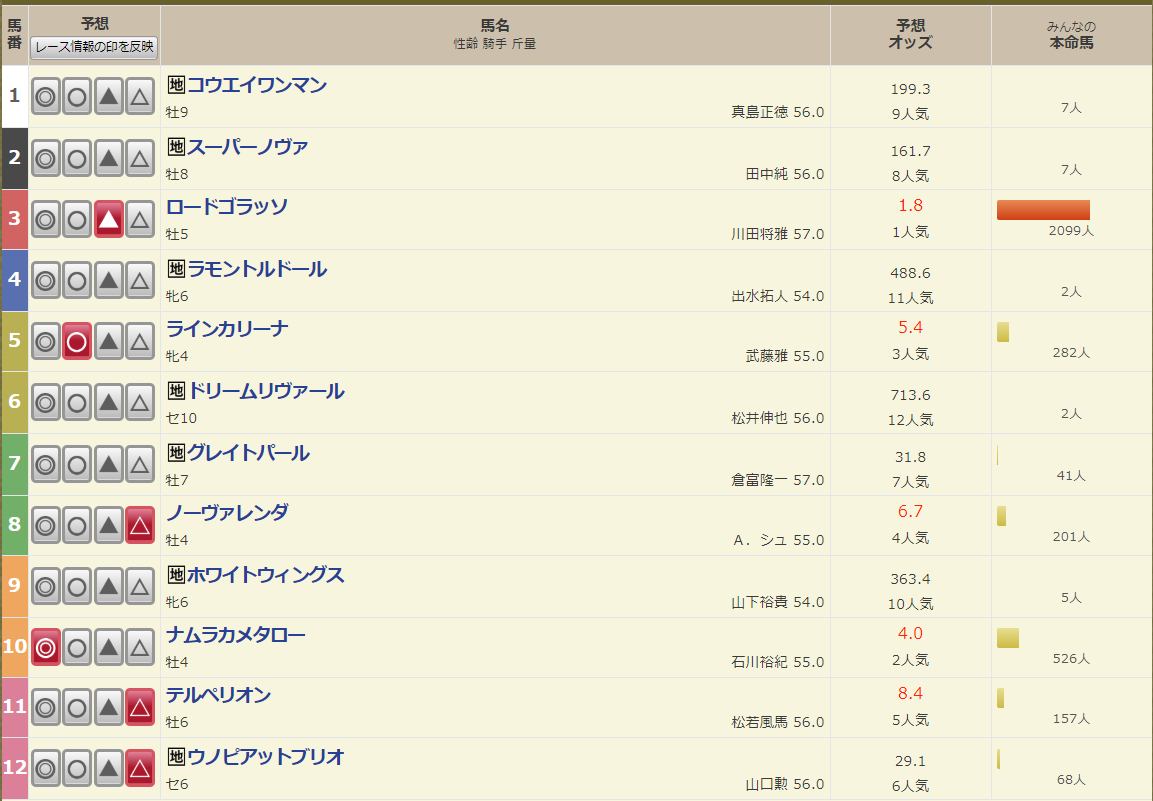Open horse page グレイトパール
Image resolution: width=1153 pixels, height=801 pixels.
click(248, 453)
